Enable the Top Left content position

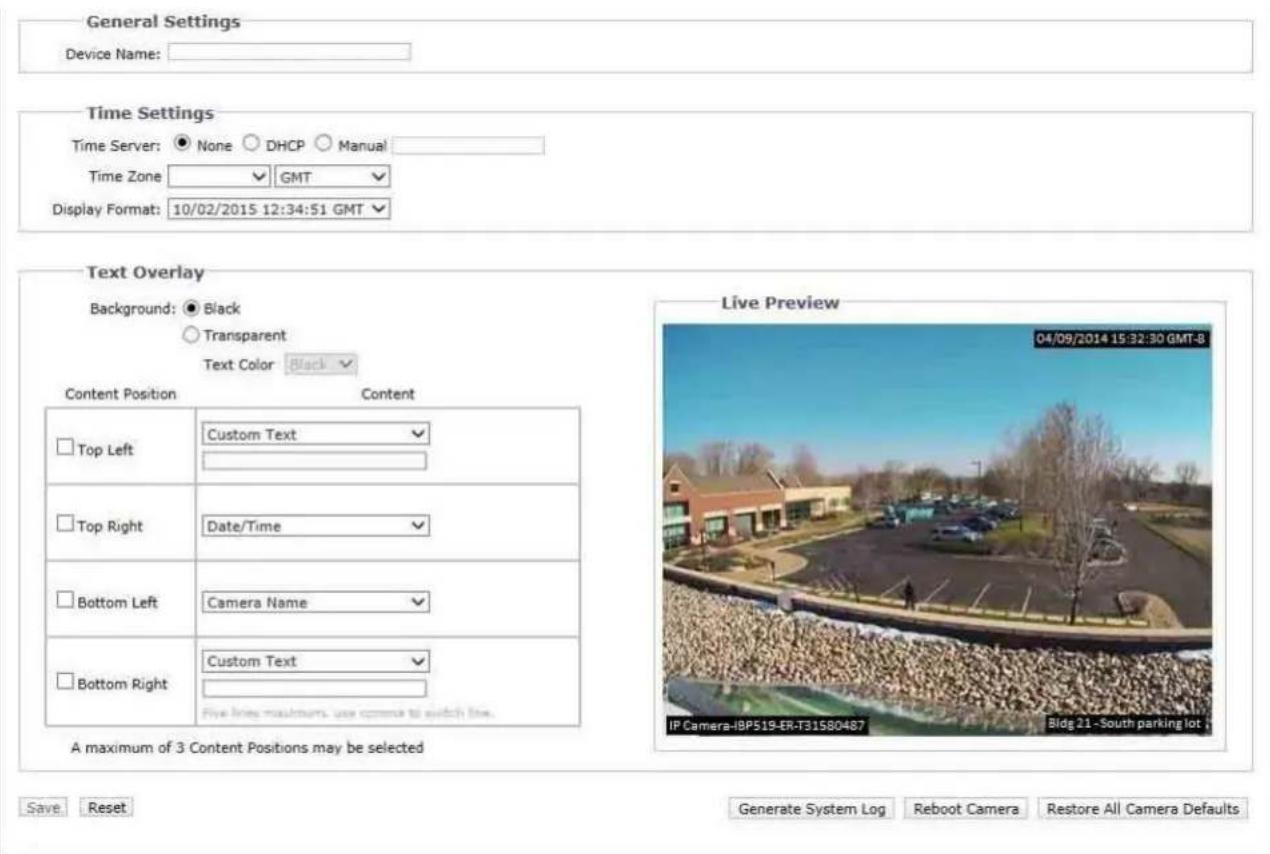point(65,448)
